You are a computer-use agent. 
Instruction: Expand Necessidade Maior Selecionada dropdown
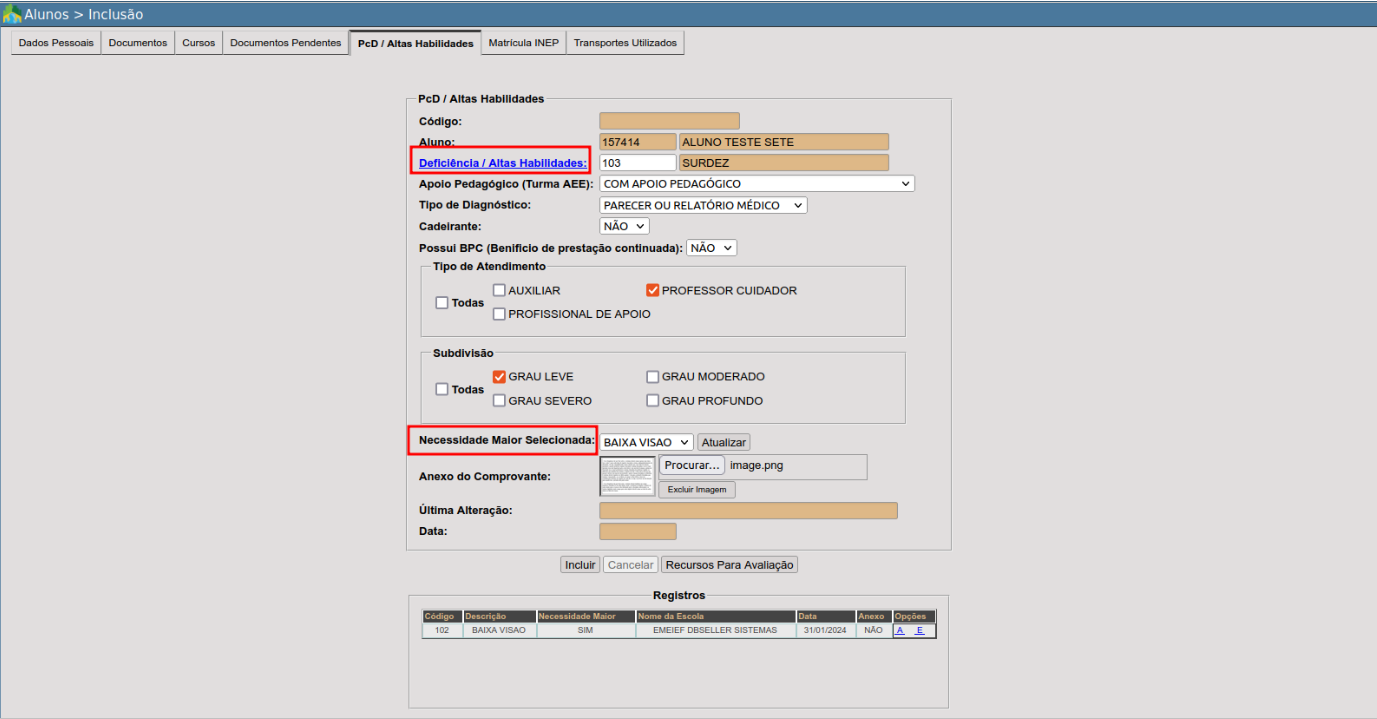(646, 442)
